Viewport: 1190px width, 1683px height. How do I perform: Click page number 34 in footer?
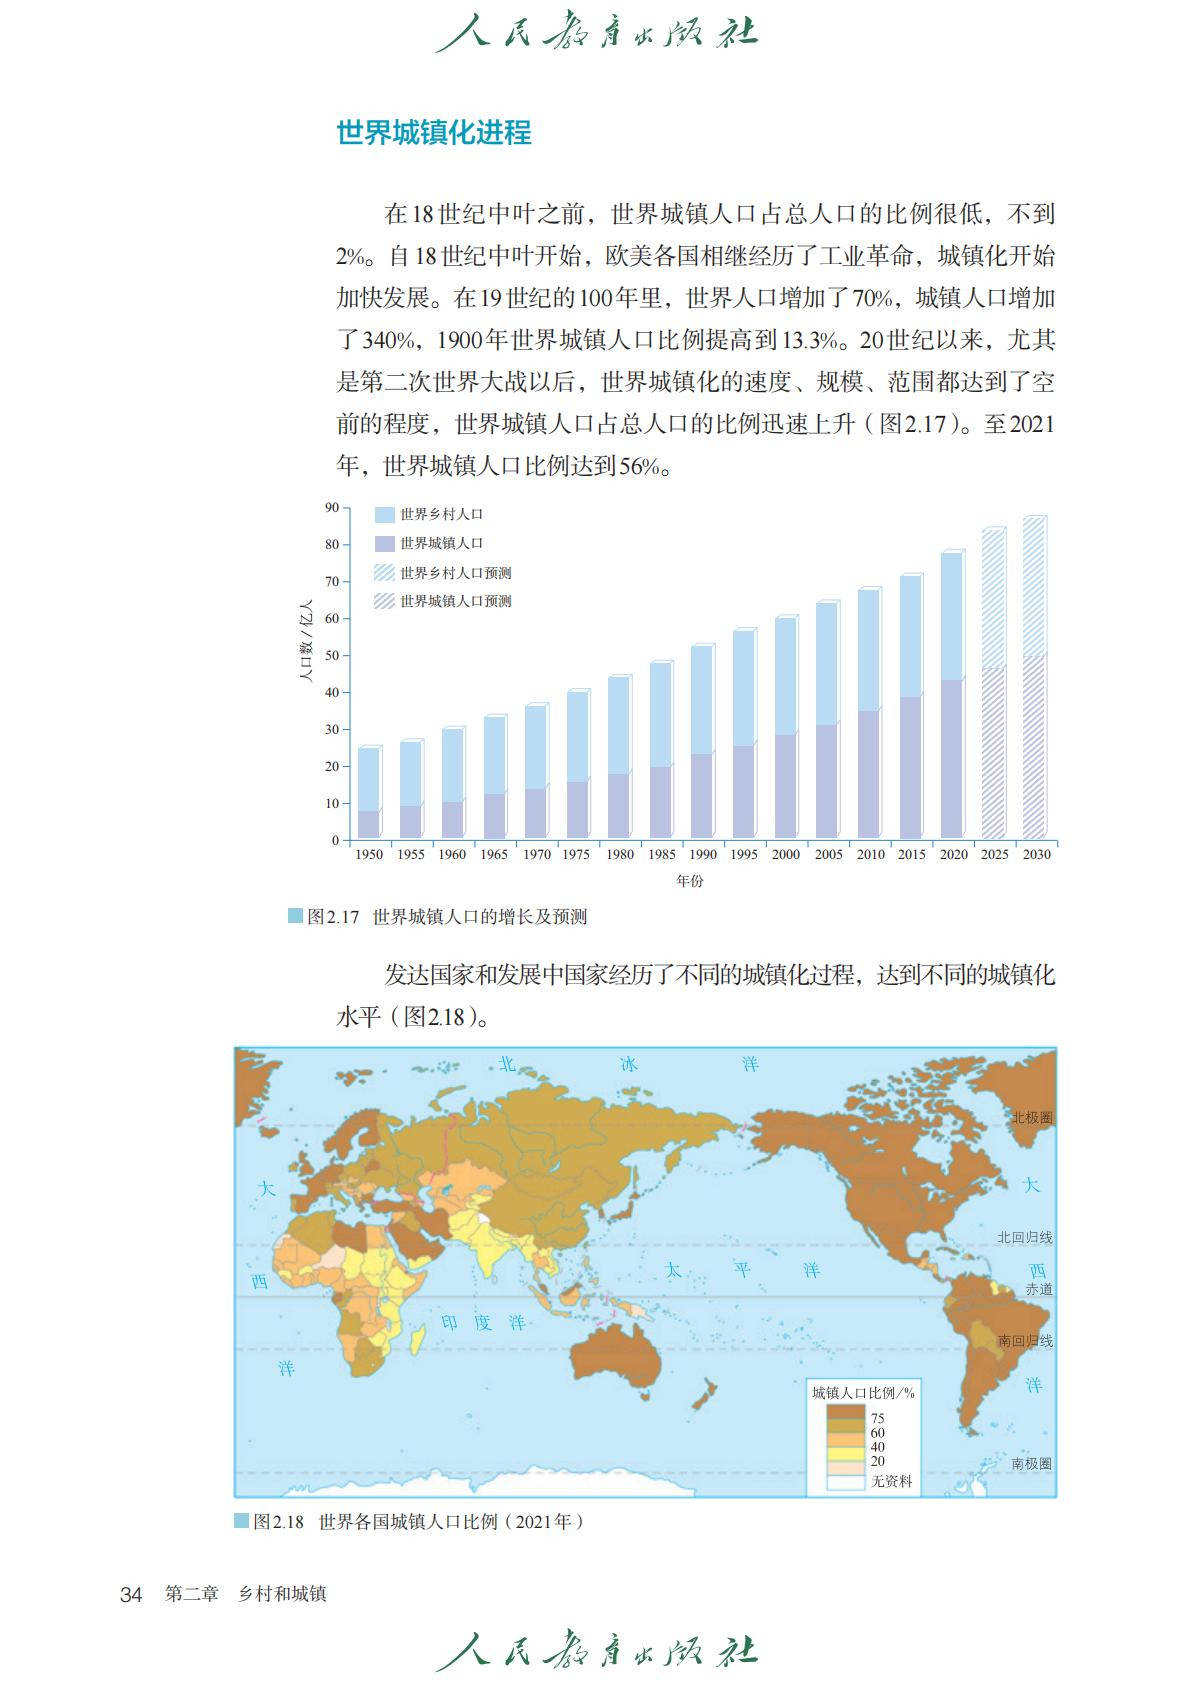(x=132, y=1595)
